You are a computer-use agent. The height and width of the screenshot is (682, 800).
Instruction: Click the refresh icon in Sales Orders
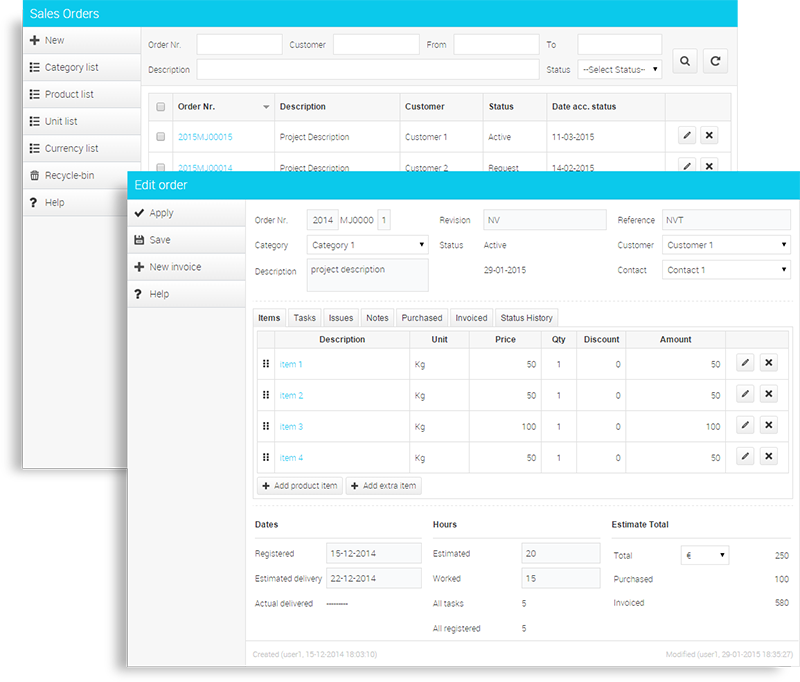coord(715,61)
